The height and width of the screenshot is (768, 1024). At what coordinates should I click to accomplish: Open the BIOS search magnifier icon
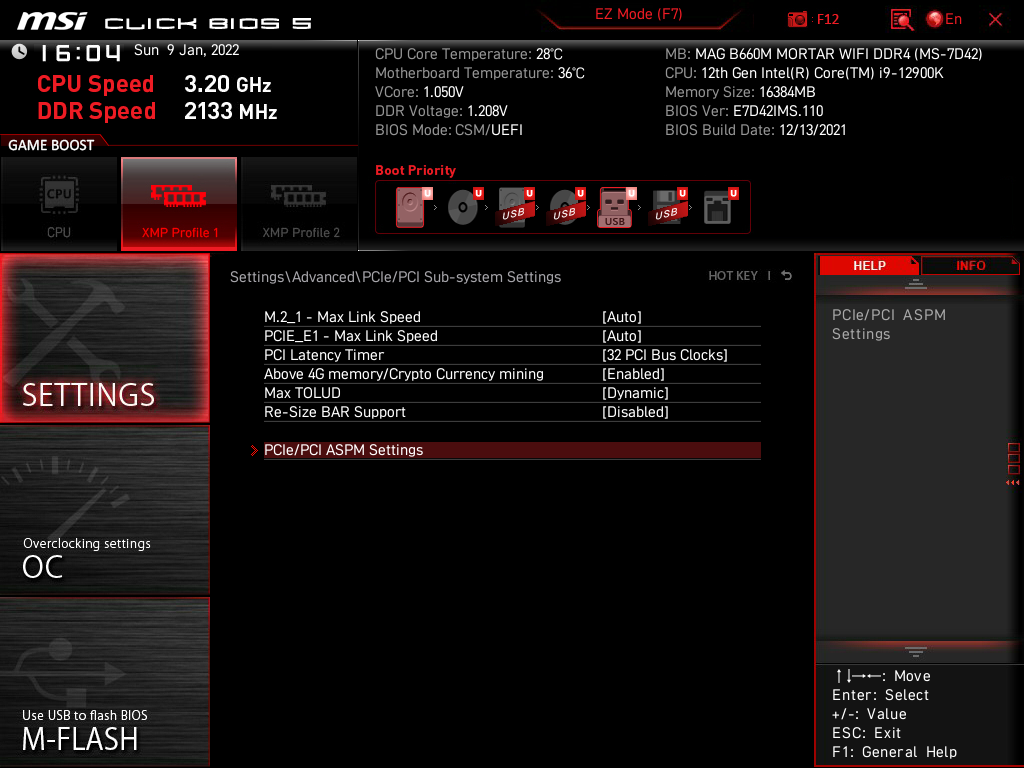pyautogui.click(x=902, y=20)
